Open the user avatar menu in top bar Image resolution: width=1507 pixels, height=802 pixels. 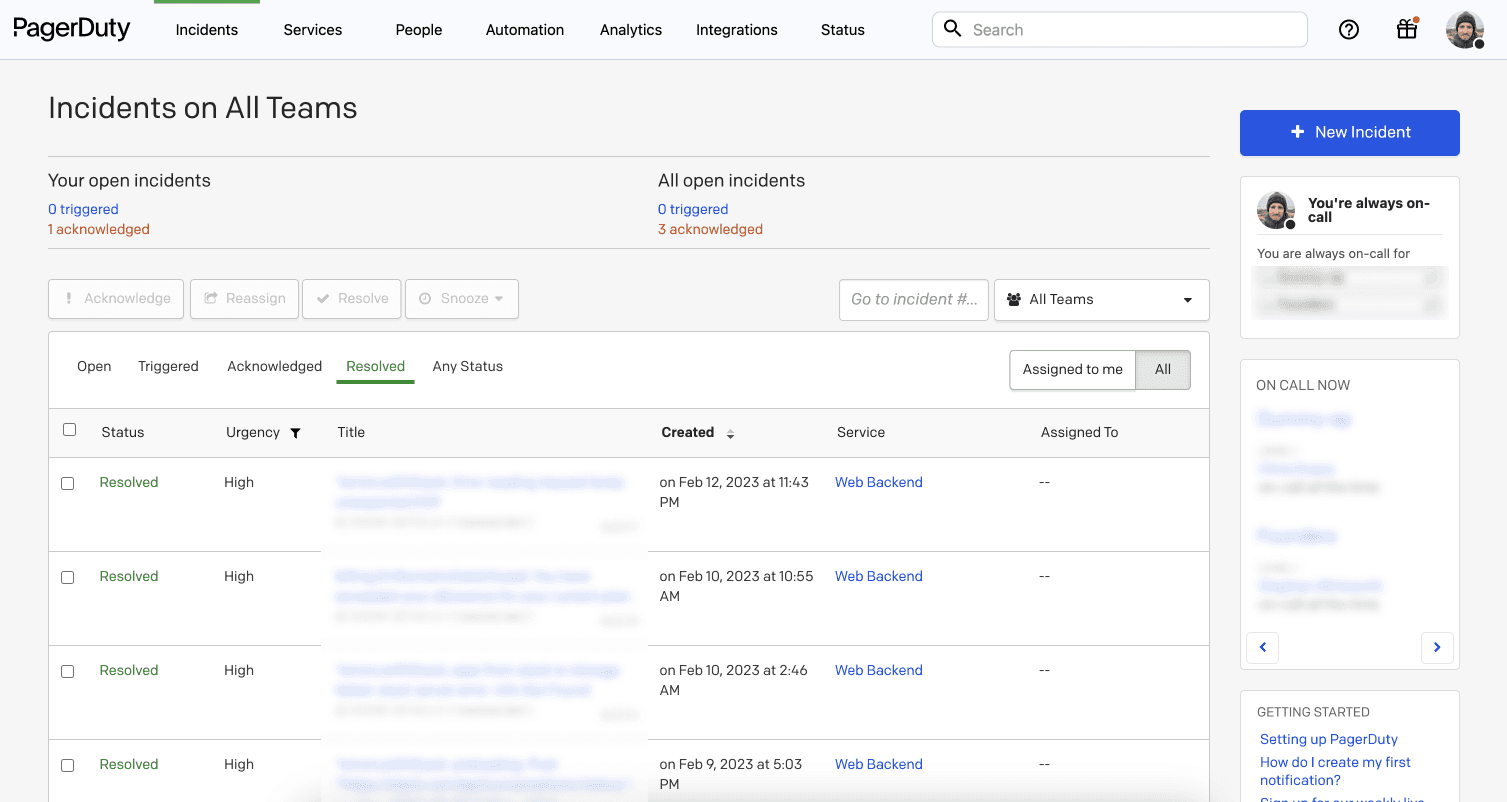click(1465, 30)
